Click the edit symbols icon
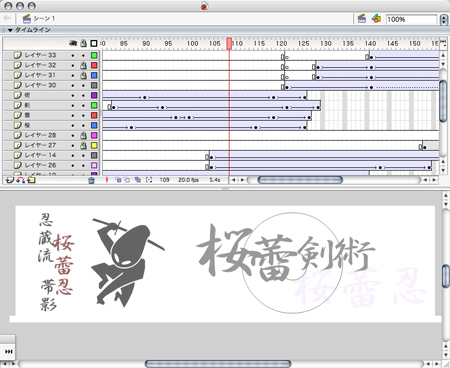The height and width of the screenshot is (368, 450). coord(376,19)
